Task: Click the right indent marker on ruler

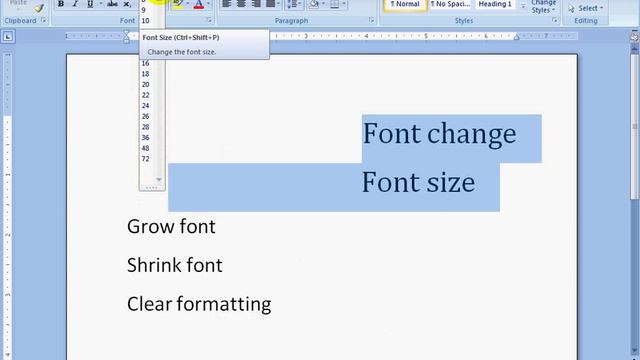Action: click(516, 37)
